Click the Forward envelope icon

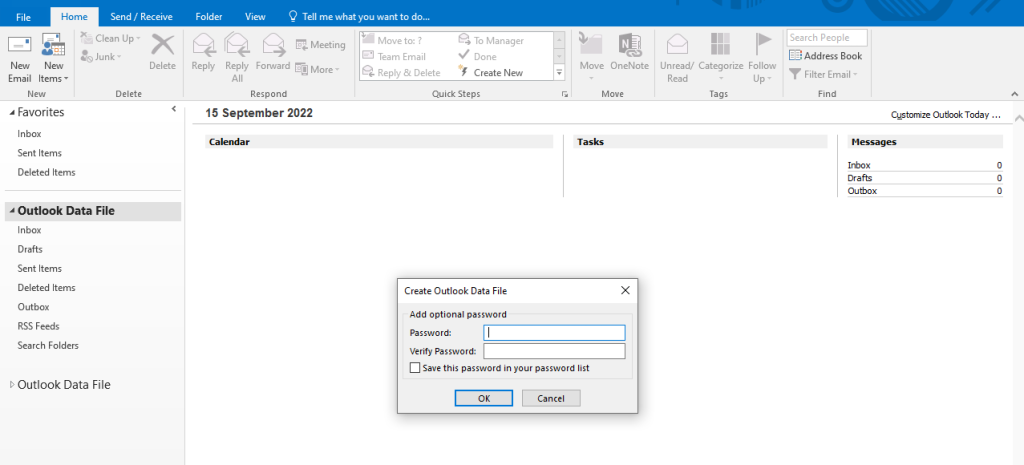[x=273, y=45]
